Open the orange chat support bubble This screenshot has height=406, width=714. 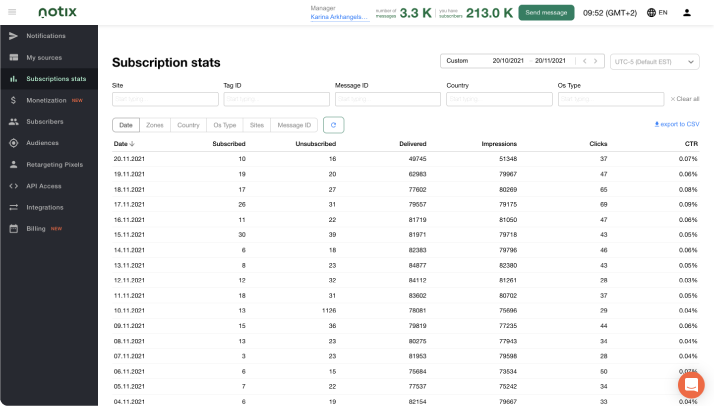[x=691, y=384]
